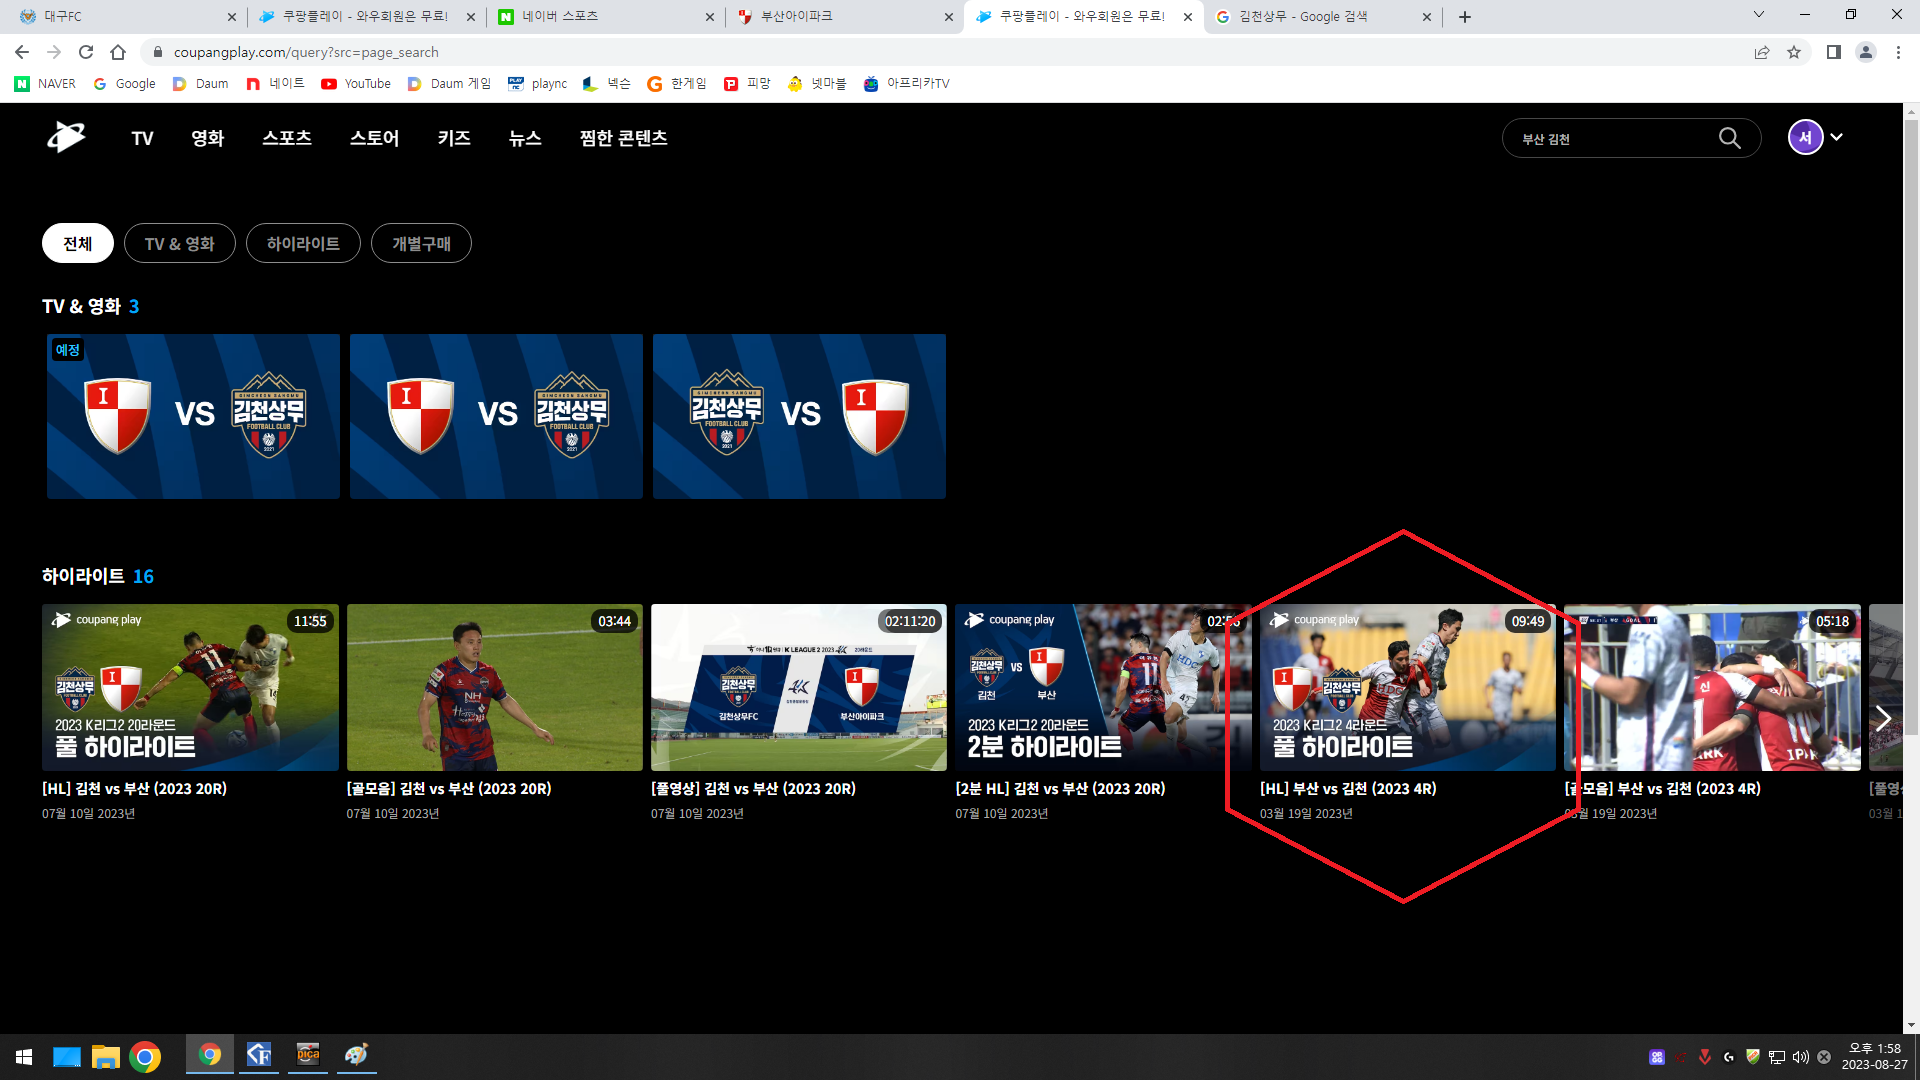Play the 2분 하이라이트 video thumbnail
The image size is (1920, 1080).
[1103, 687]
